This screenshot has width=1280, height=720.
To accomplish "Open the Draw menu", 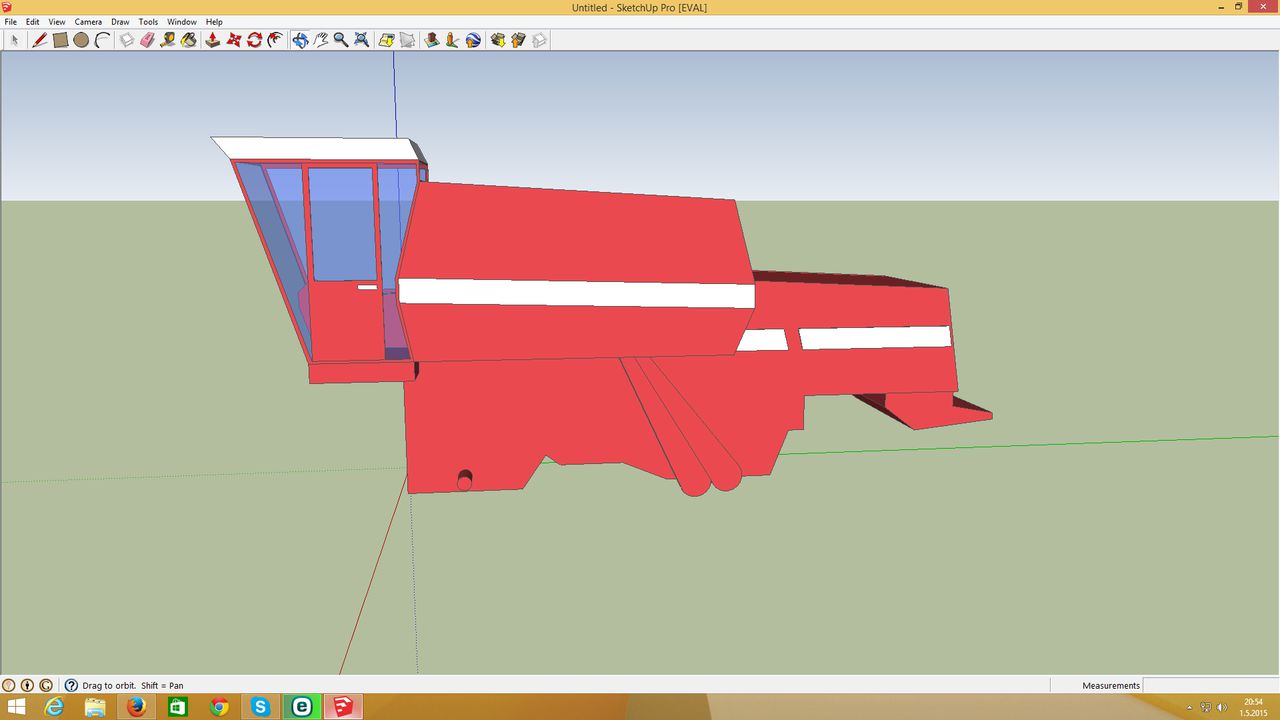I will tap(120, 22).
